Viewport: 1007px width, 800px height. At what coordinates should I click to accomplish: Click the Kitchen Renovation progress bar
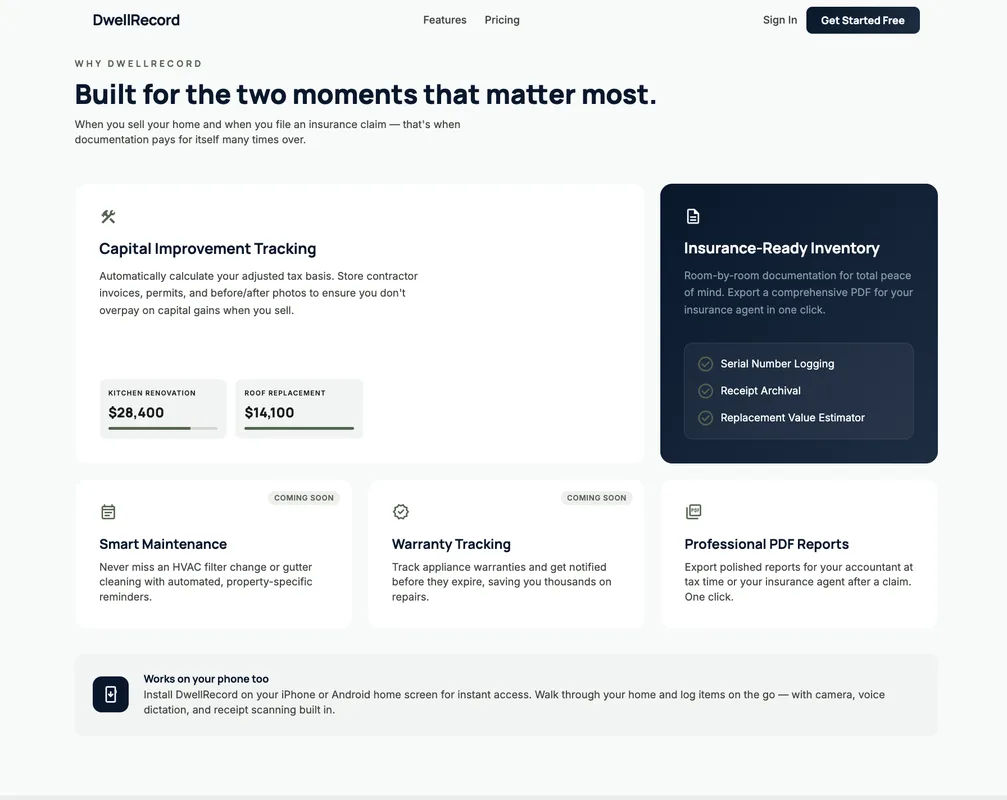(x=162, y=428)
